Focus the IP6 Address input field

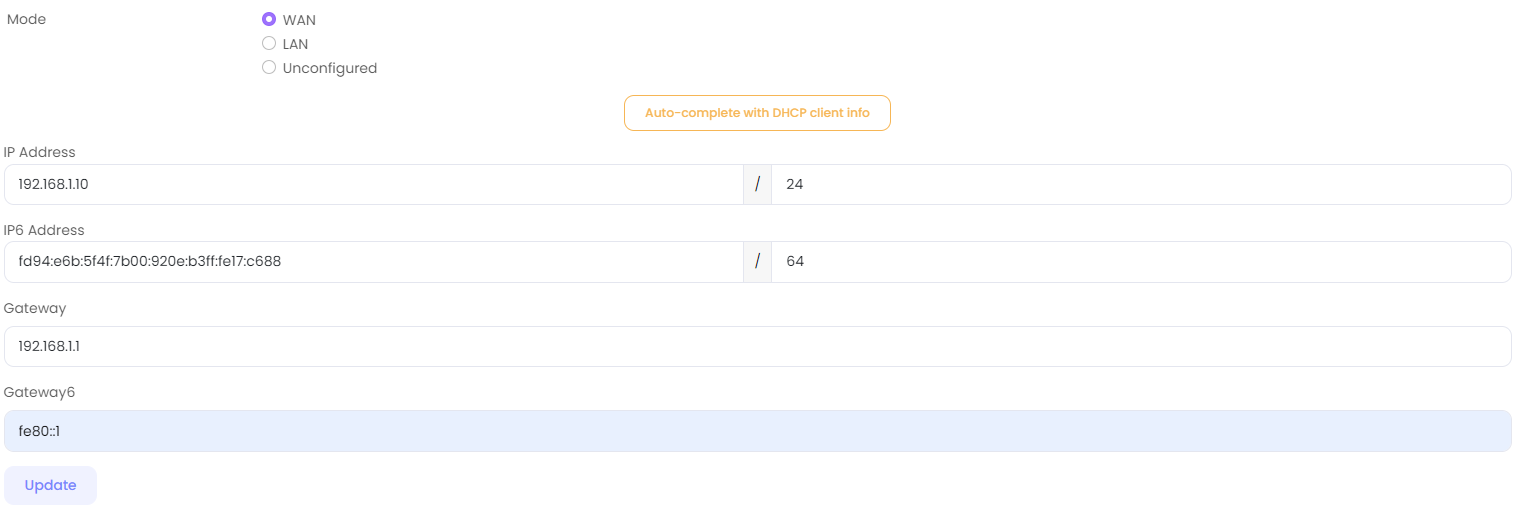pos(373,261)
